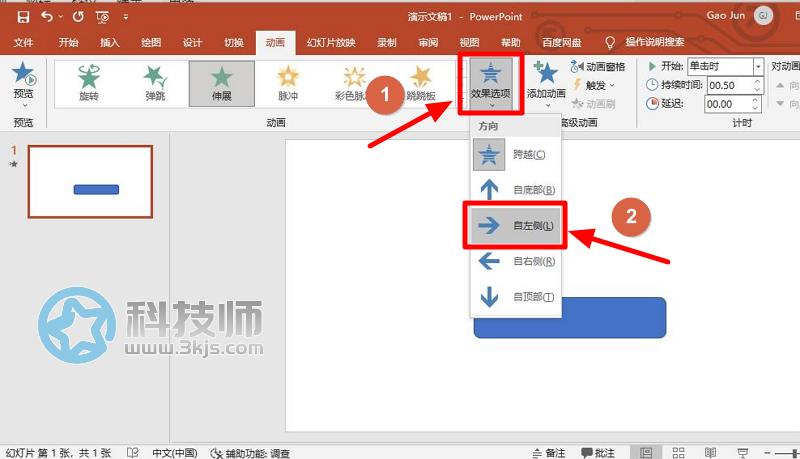Select the 自顶部(T) direction option

point(516,297)
